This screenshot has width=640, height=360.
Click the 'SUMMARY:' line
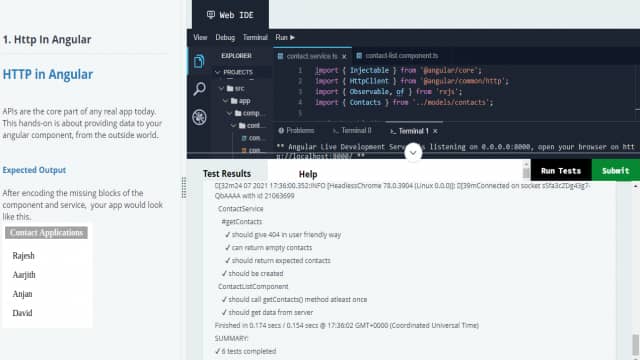[231, 338]
